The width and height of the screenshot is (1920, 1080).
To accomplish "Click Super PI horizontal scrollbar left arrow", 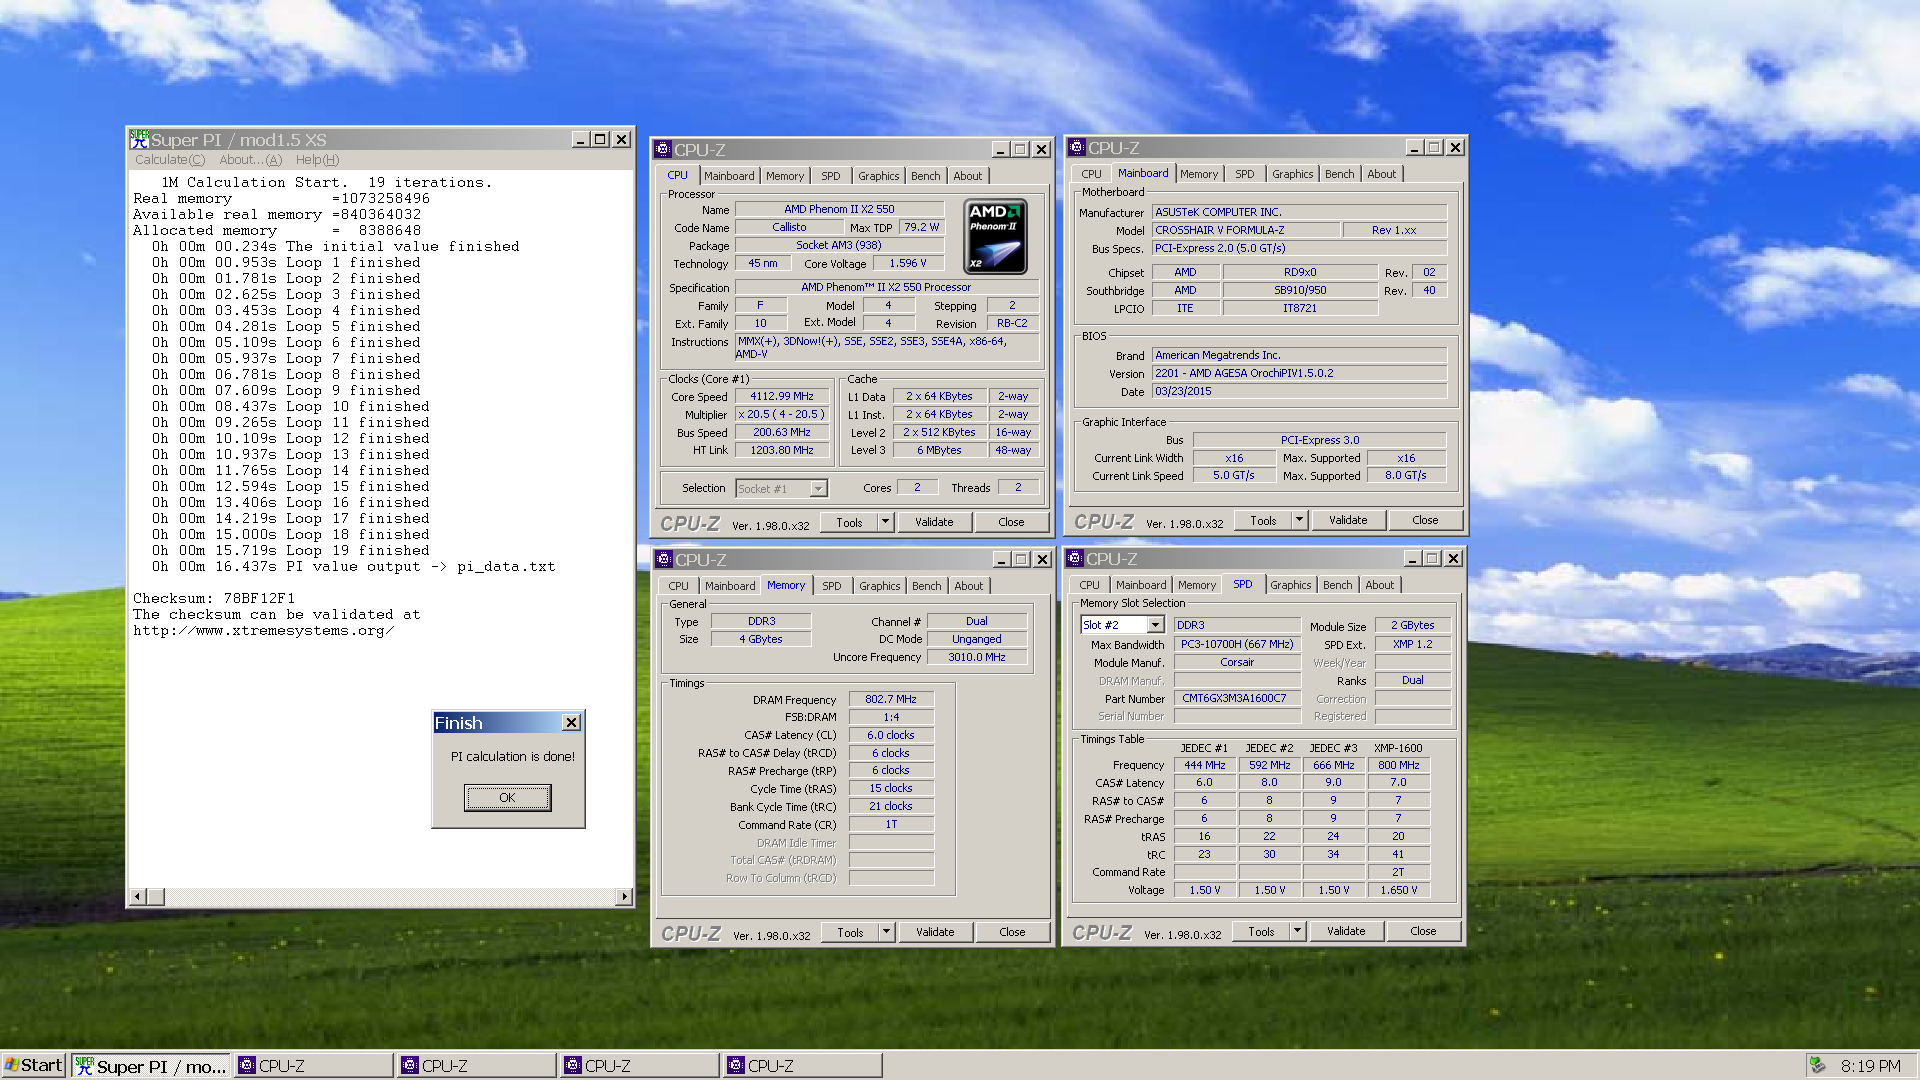I will [x=138, y=896].
